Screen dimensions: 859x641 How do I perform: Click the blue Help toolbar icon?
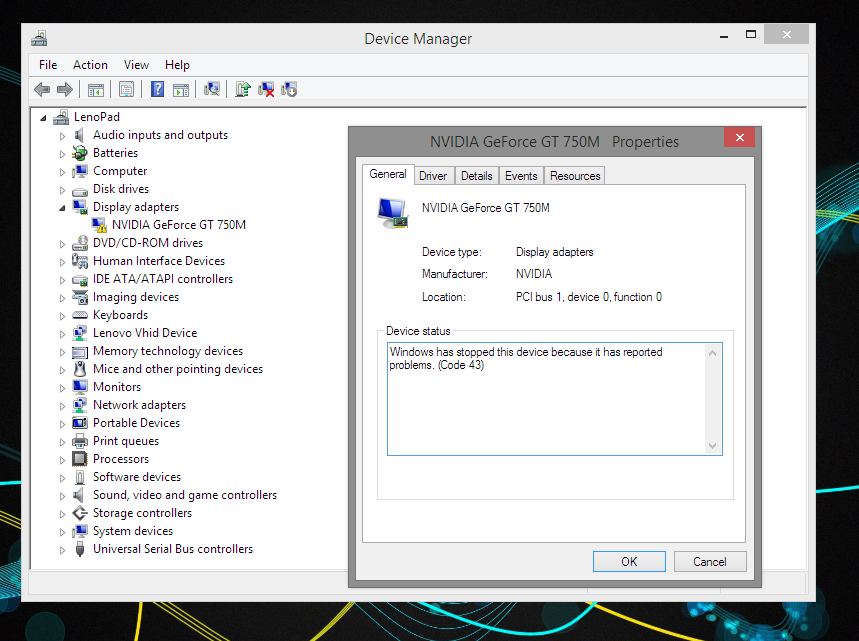click(x=157, y=89)
